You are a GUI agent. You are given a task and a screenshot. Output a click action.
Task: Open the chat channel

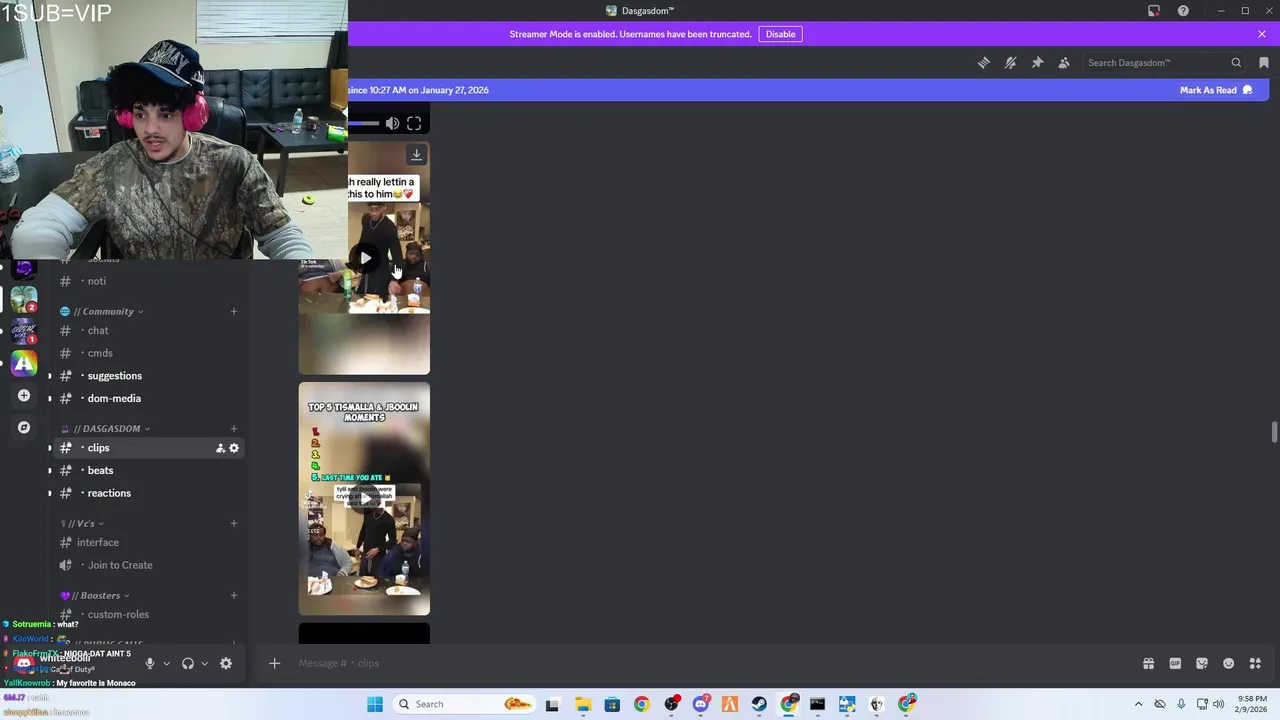pos(150,331)
